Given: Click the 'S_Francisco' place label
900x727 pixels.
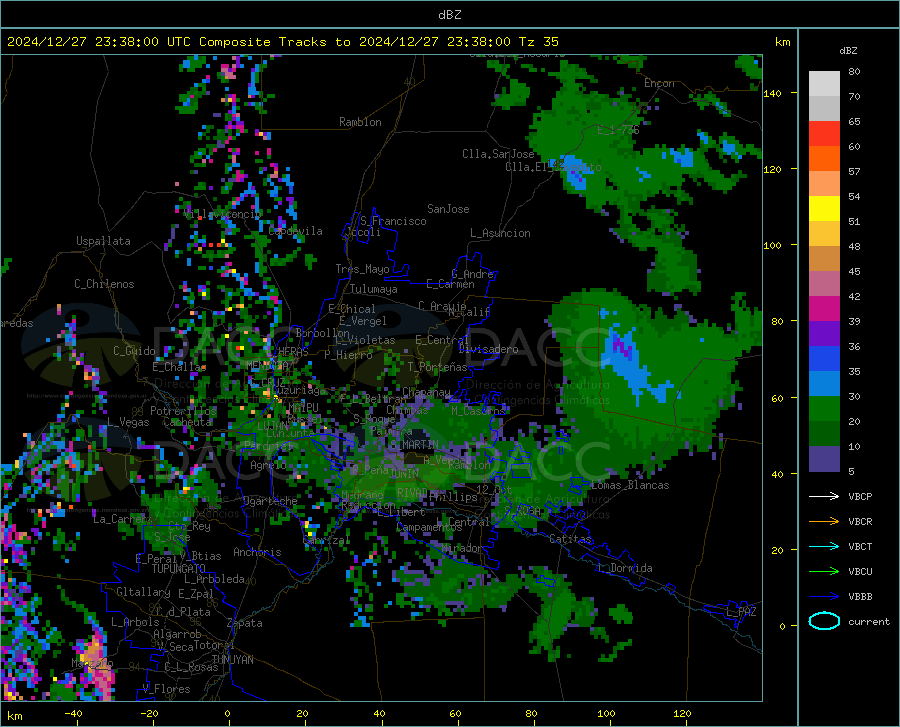Looking at the screenshot, I should point(393,221).
